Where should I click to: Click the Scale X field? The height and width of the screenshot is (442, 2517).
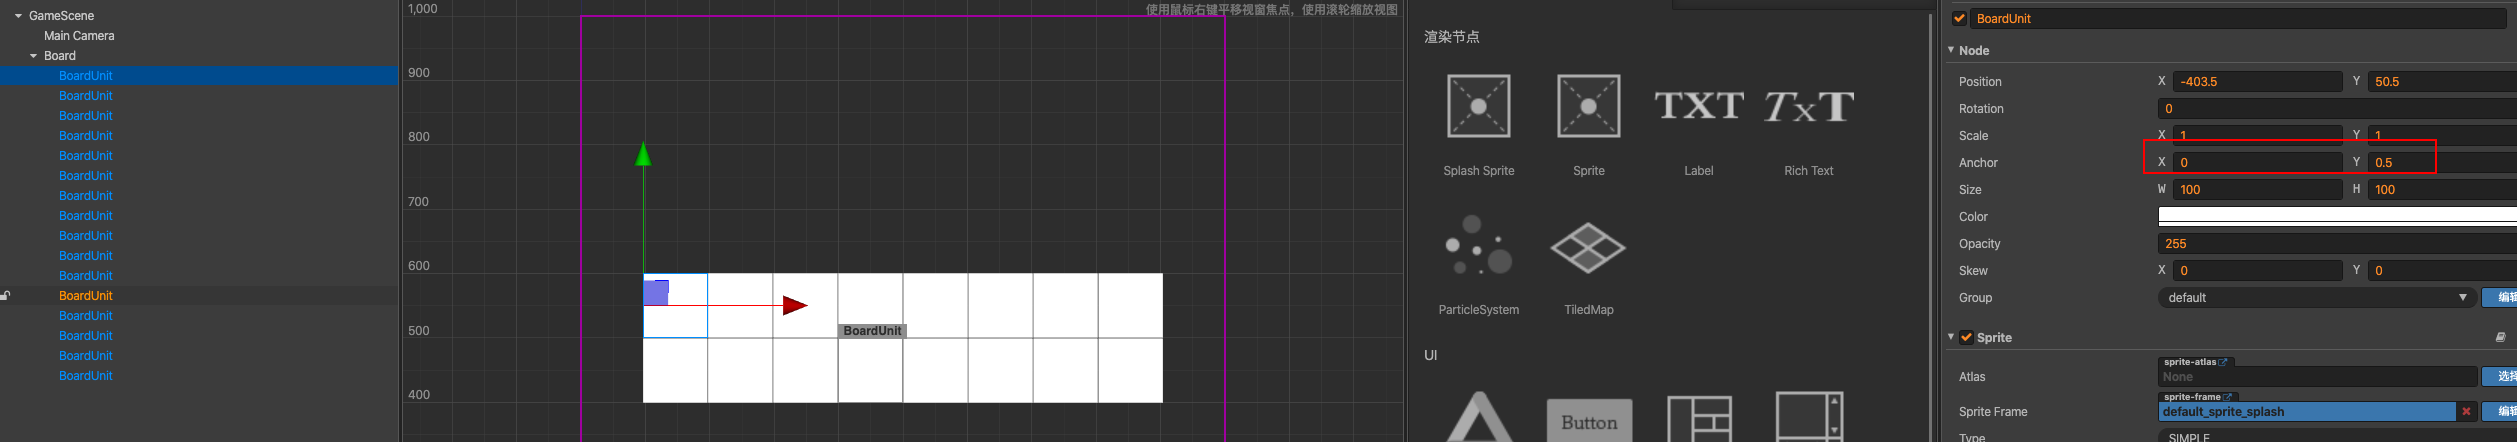pos(2257,136)
